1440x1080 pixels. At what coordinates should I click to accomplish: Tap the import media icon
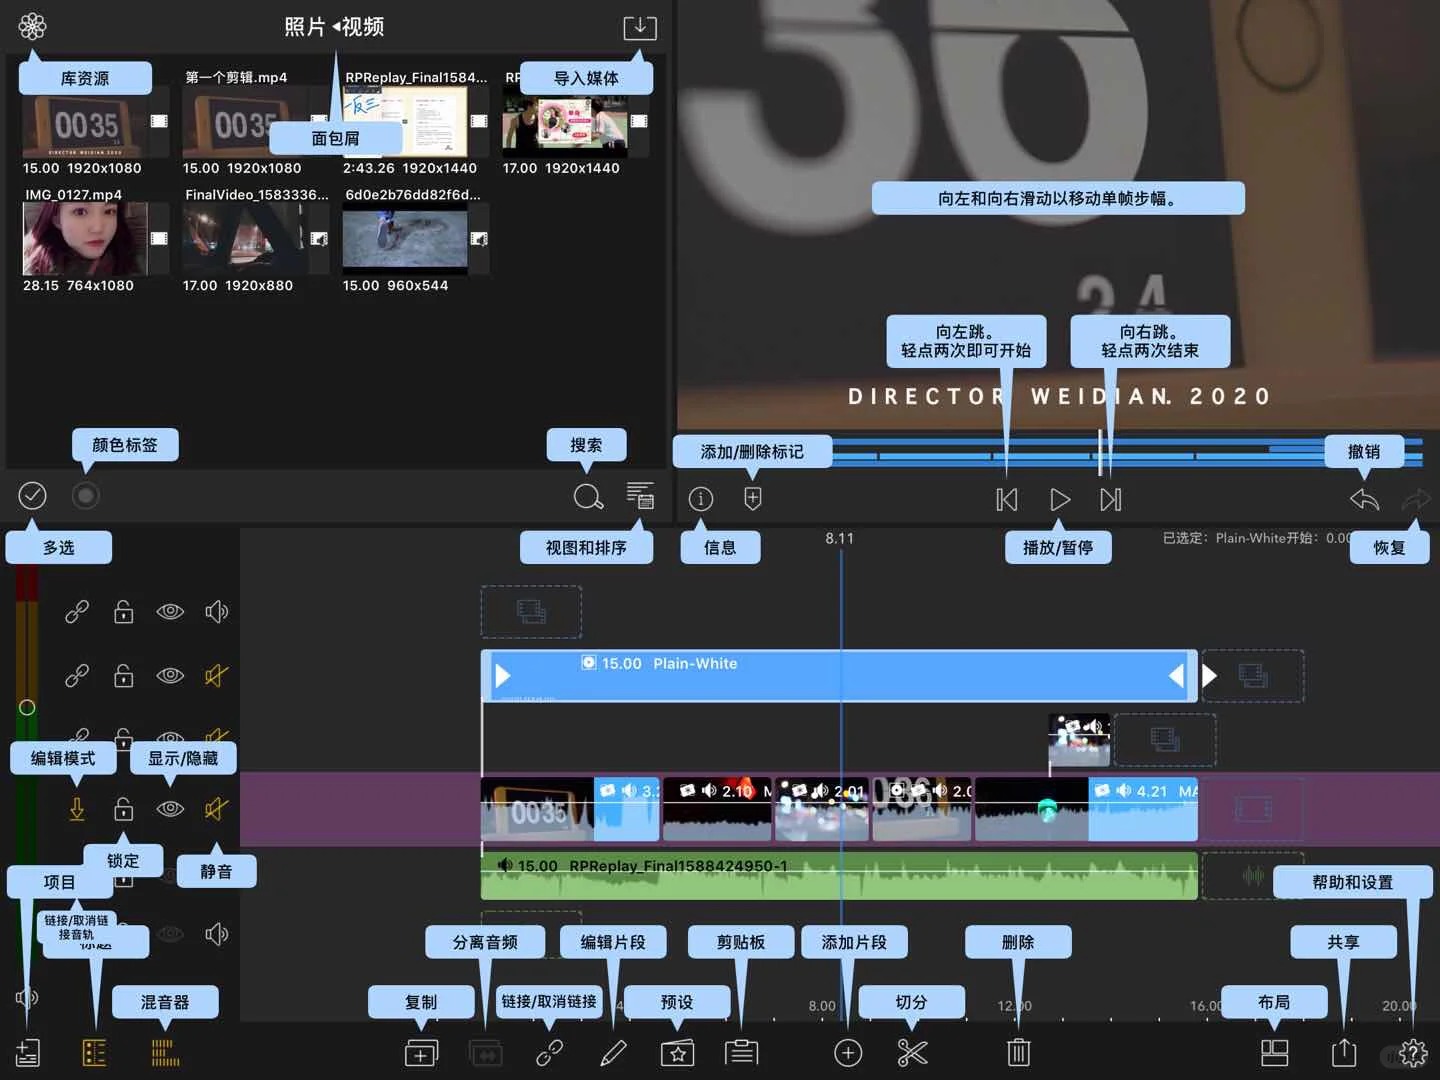(x=639, y=27)
